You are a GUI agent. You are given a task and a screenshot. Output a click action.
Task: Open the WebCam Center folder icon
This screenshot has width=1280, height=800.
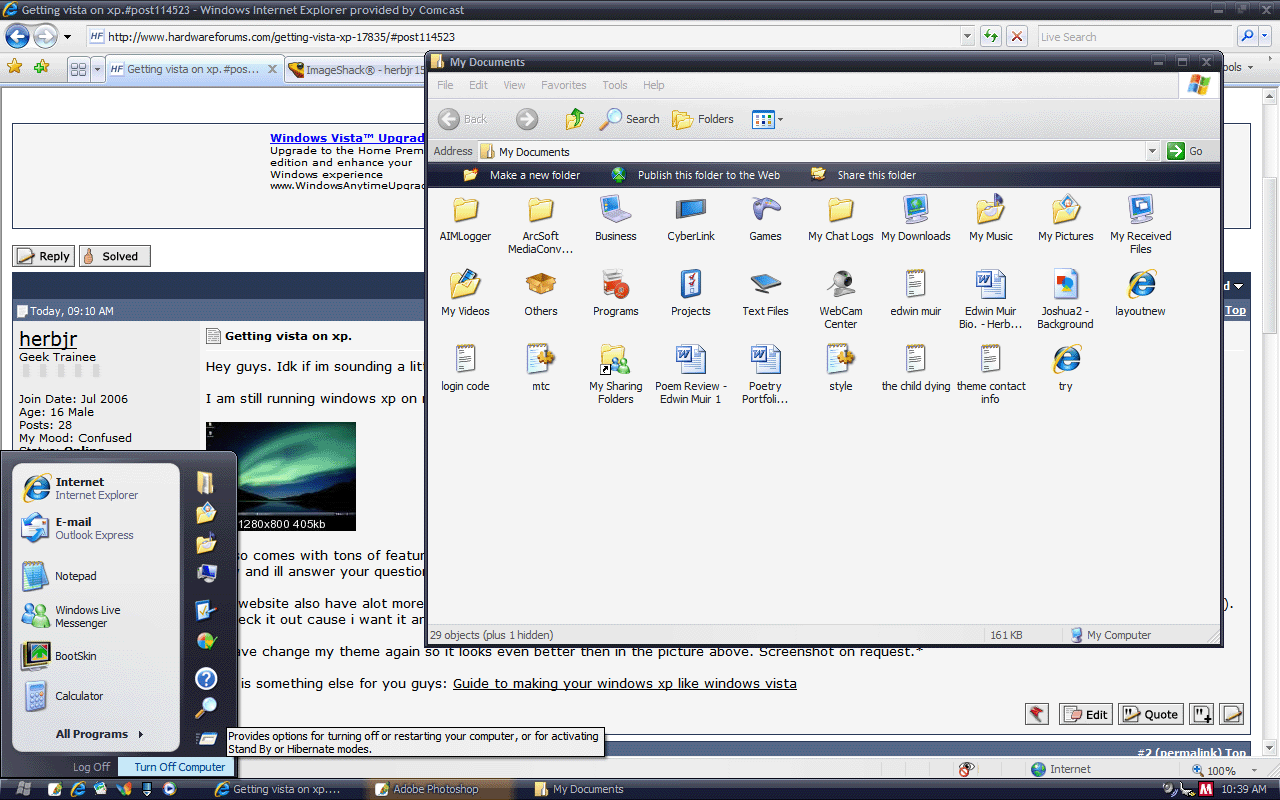[x=840, y=299]
